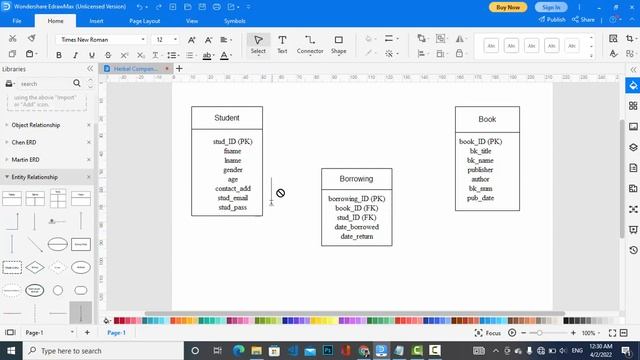Open the font color dropdown arrow
640x360 pixels.
point(231,56)
